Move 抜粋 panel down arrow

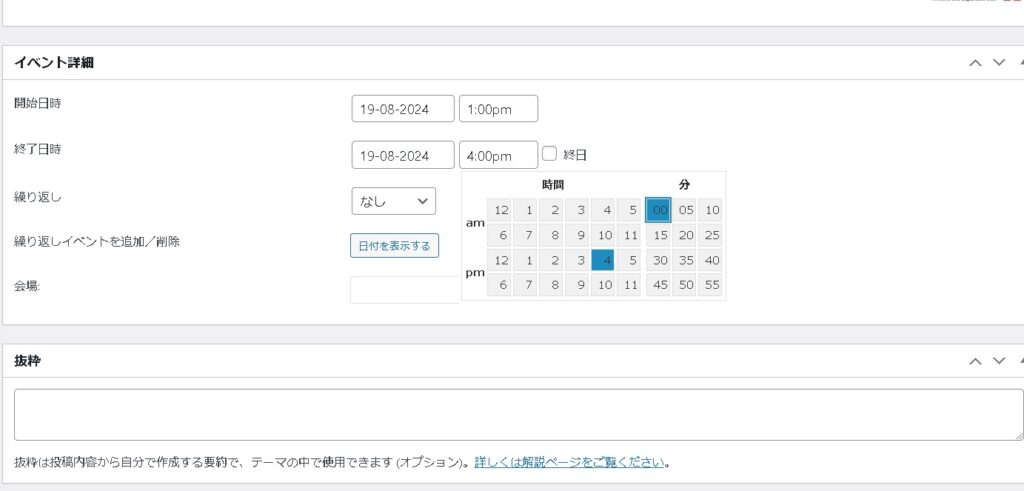click(x=998, y=361)
